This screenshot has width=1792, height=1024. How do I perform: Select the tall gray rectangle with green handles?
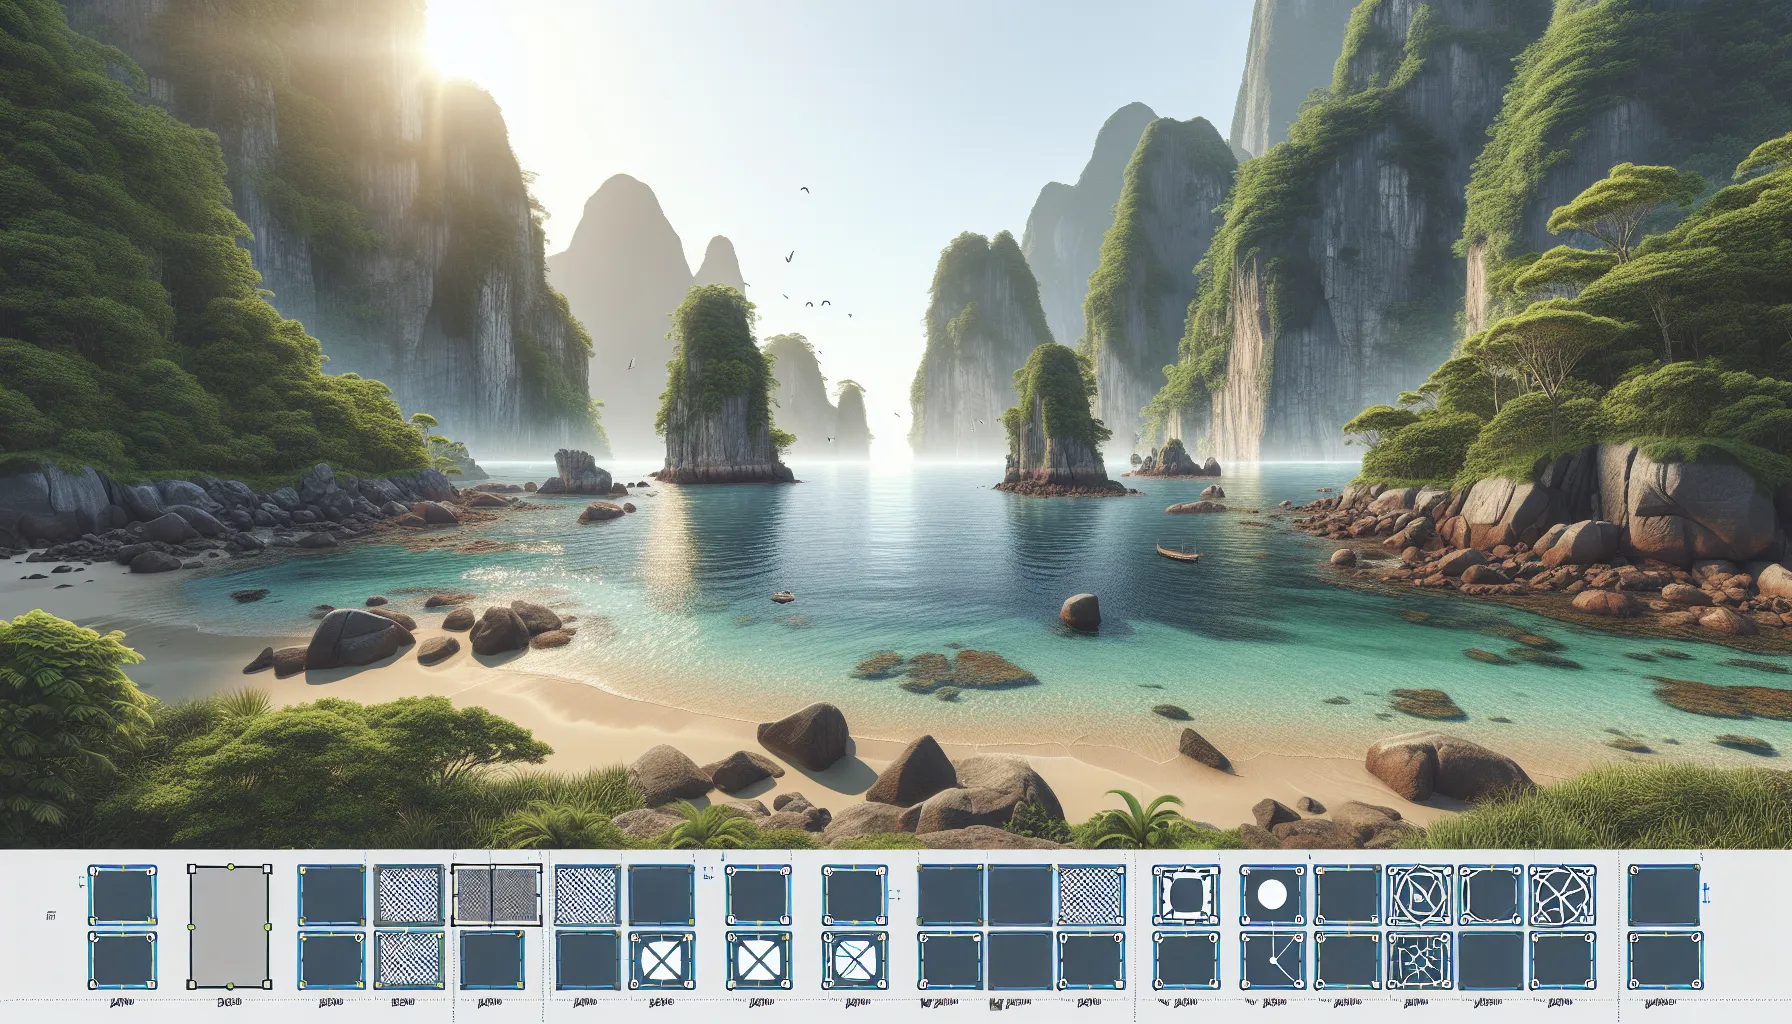230,927
